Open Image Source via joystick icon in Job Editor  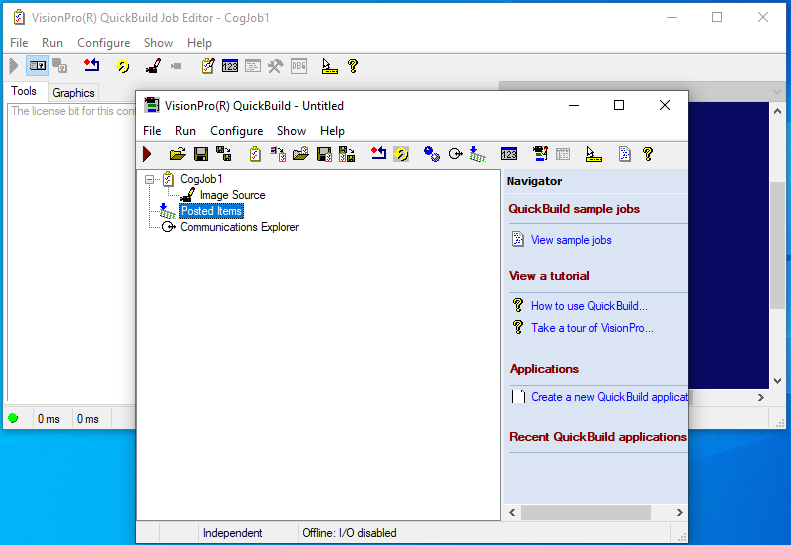(153, 66)
